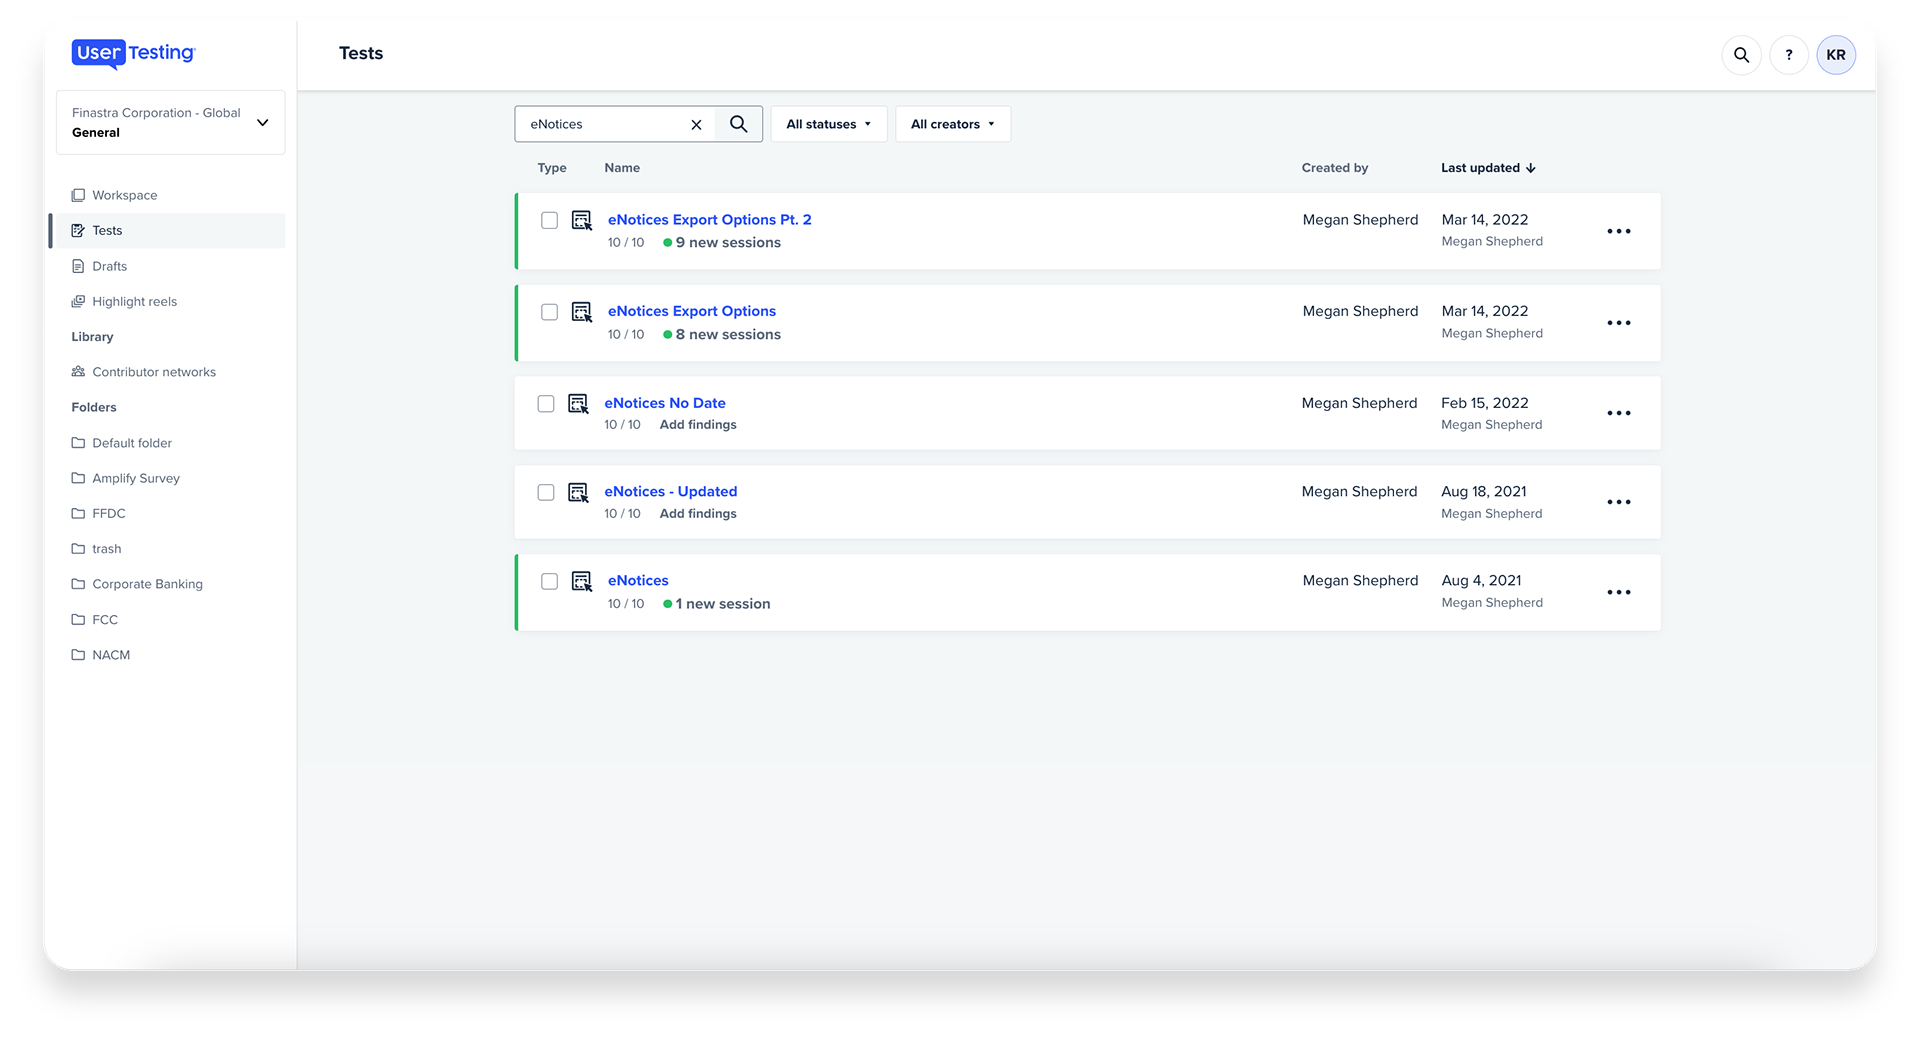The image size is (1920, 1038).
Task: Check the box for eNotices Export Options Pt. 2
Action: coord(549,220)
